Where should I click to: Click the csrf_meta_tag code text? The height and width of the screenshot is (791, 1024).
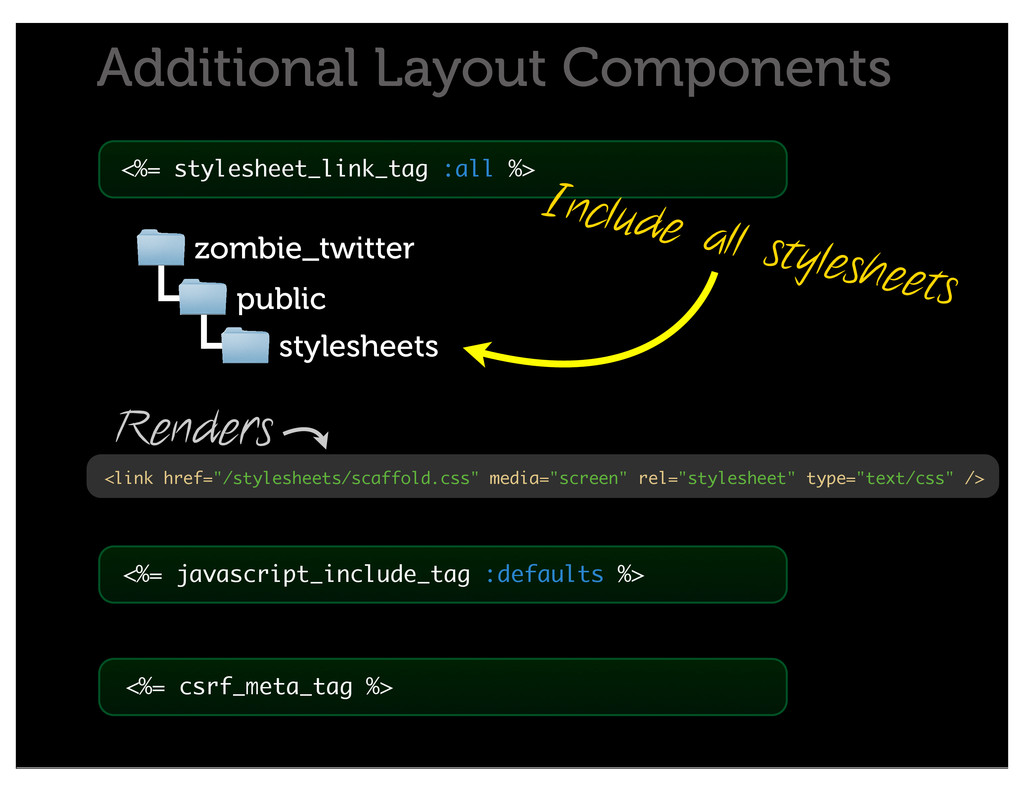266,687
